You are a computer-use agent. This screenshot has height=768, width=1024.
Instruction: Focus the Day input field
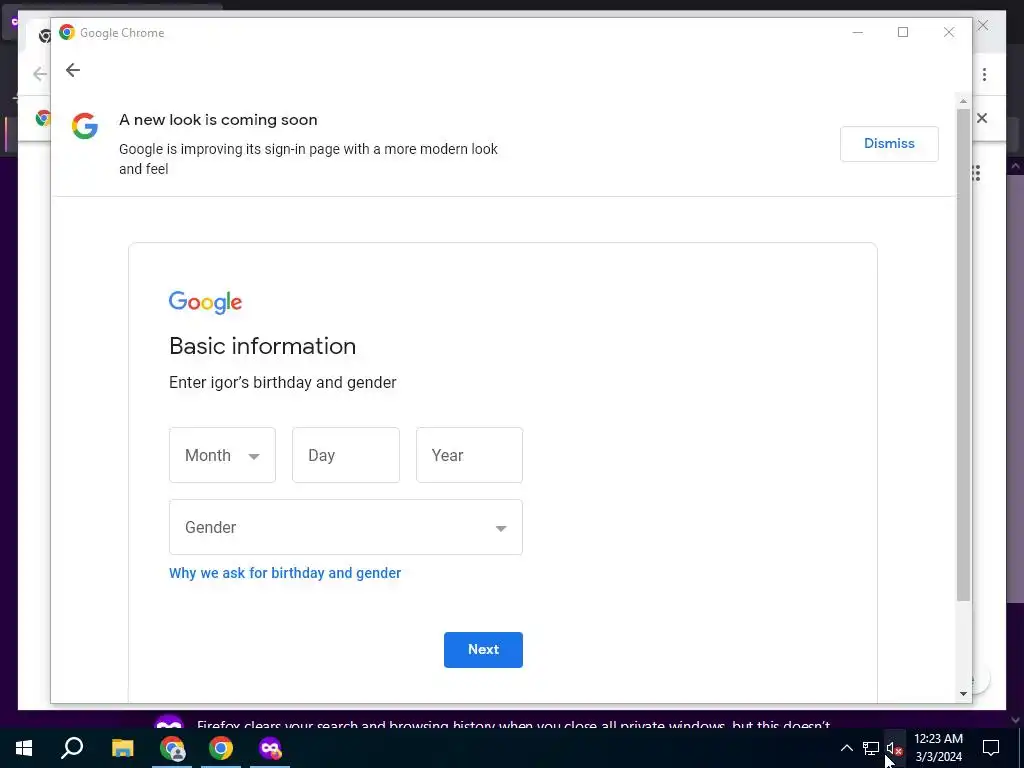pos(345,455)
